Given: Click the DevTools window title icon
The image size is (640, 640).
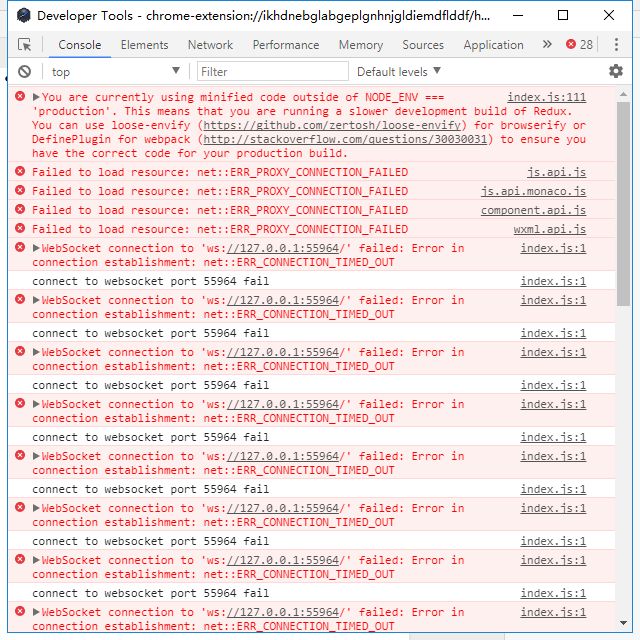Looking at the screenshot, I should 24,15.
